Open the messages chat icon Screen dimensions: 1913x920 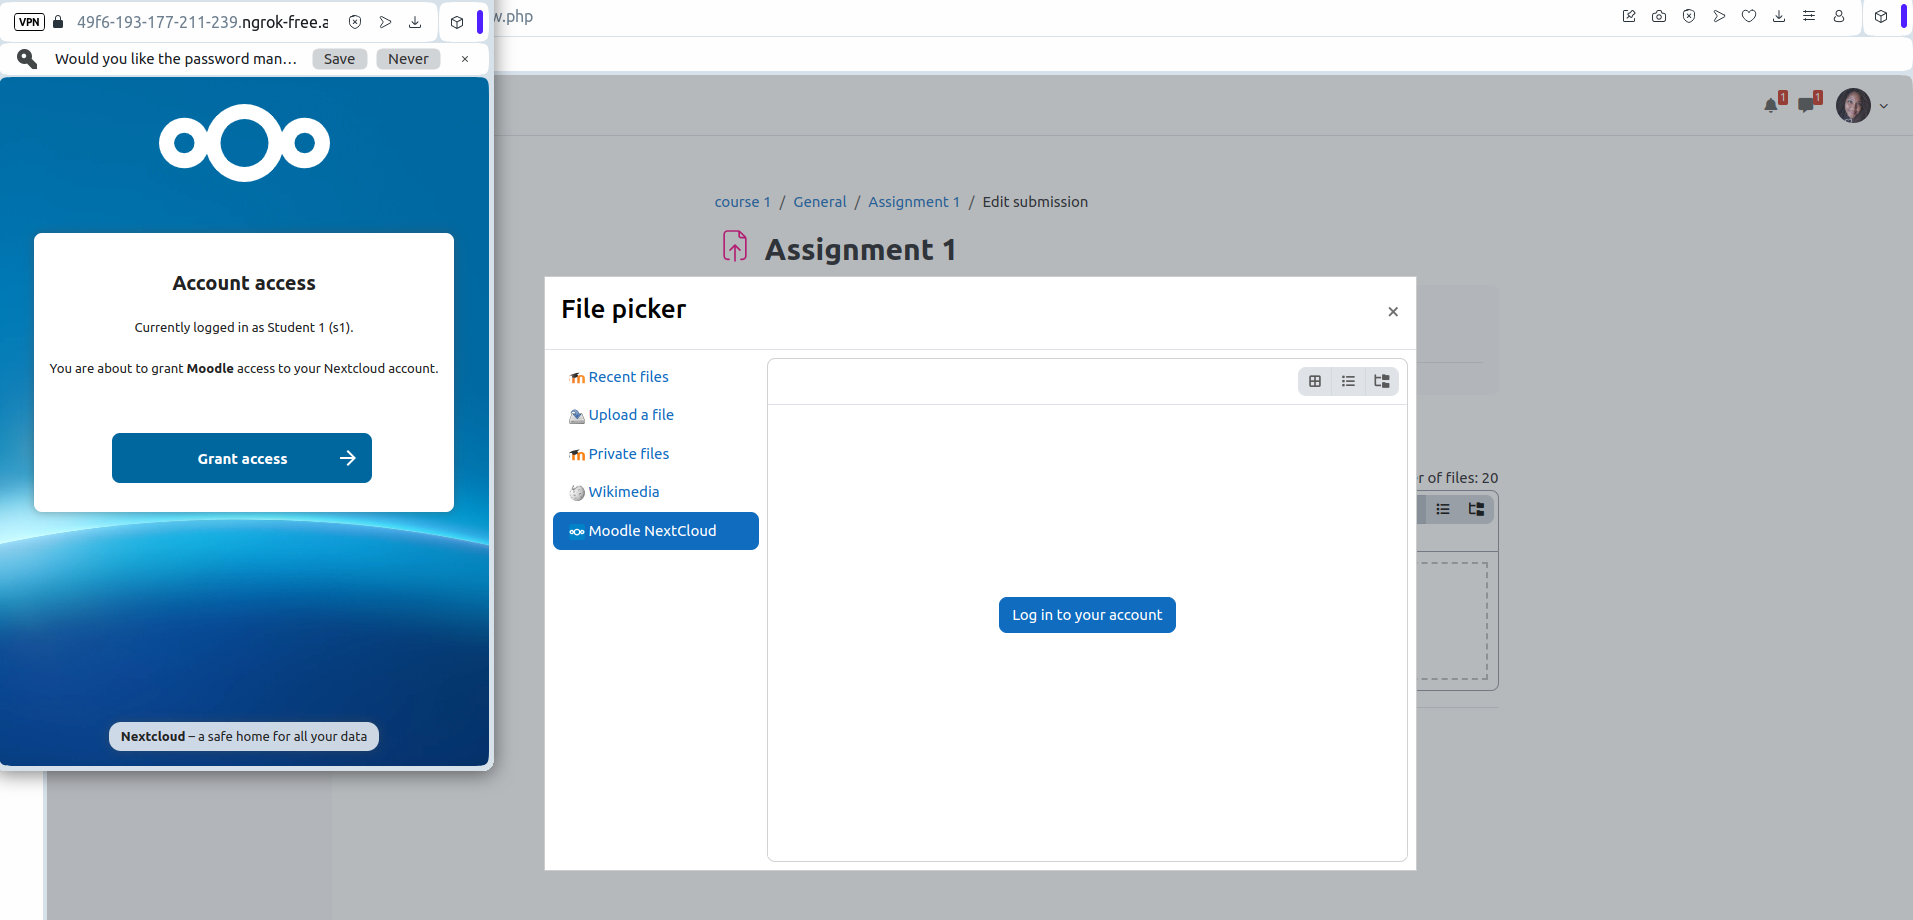[1806, 105]
